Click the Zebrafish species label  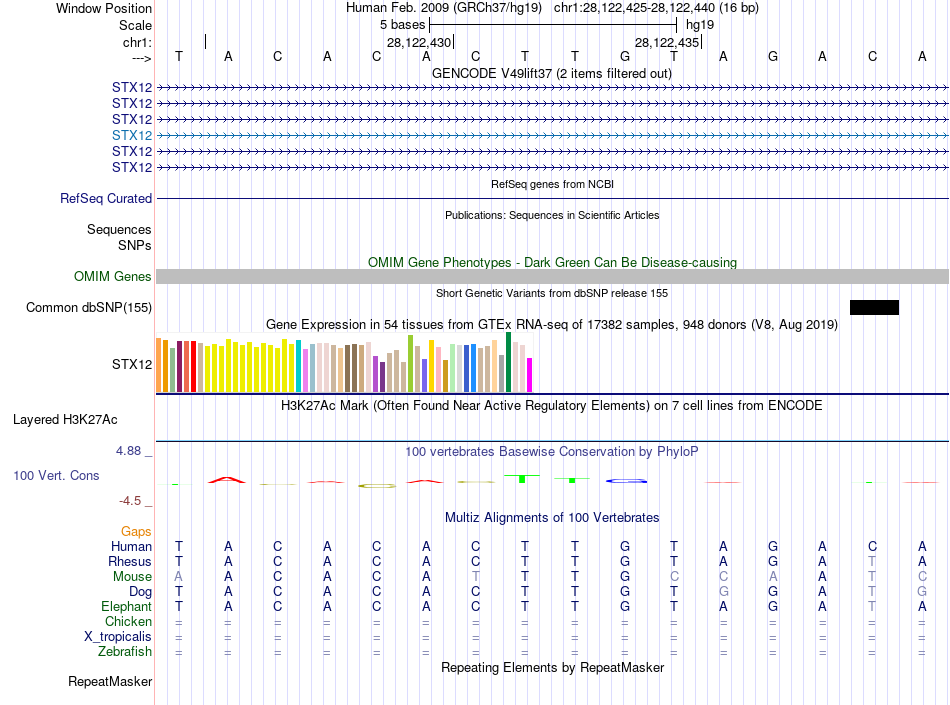[x=125, y=652]
